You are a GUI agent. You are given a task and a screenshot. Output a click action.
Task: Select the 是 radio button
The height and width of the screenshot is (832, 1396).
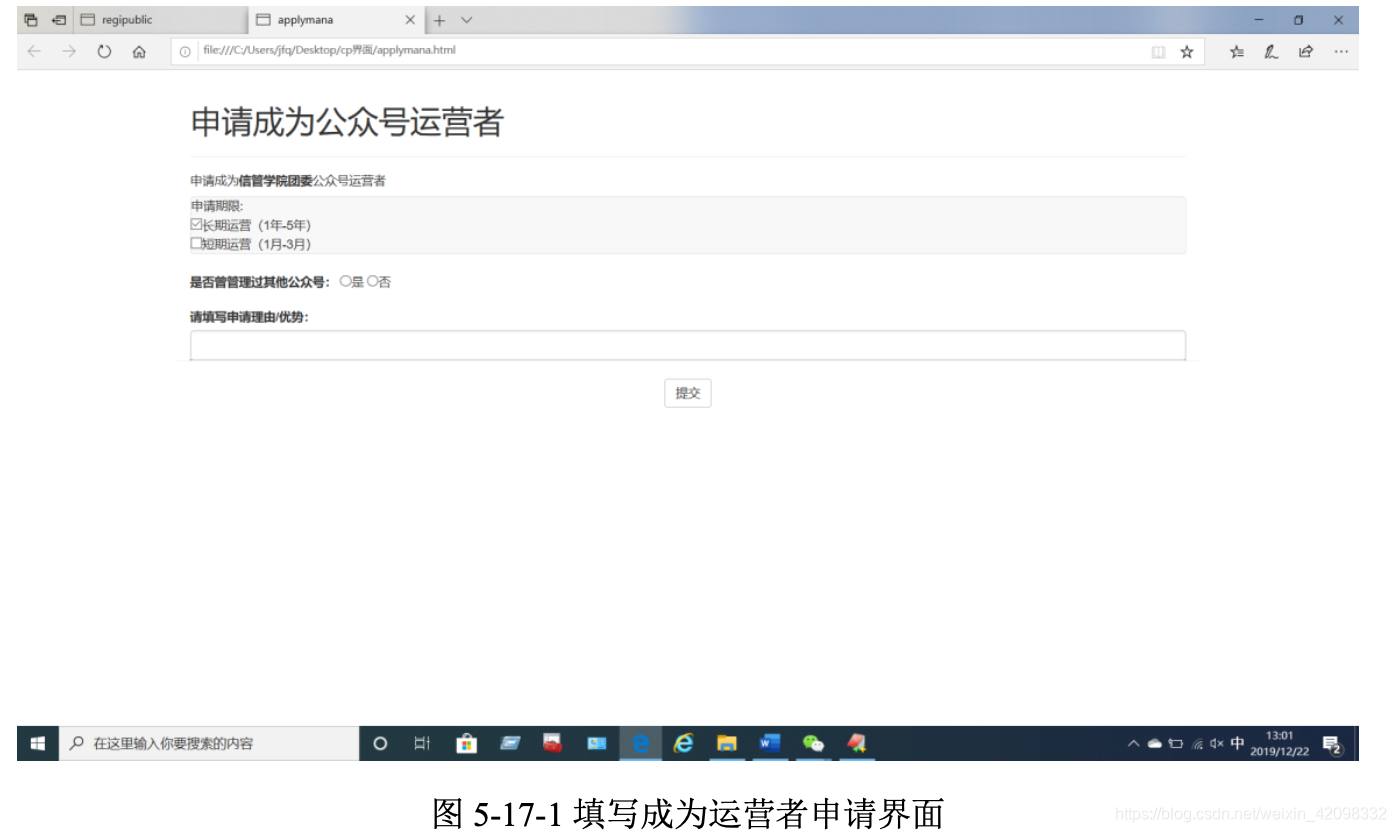(x=345, y=282)
